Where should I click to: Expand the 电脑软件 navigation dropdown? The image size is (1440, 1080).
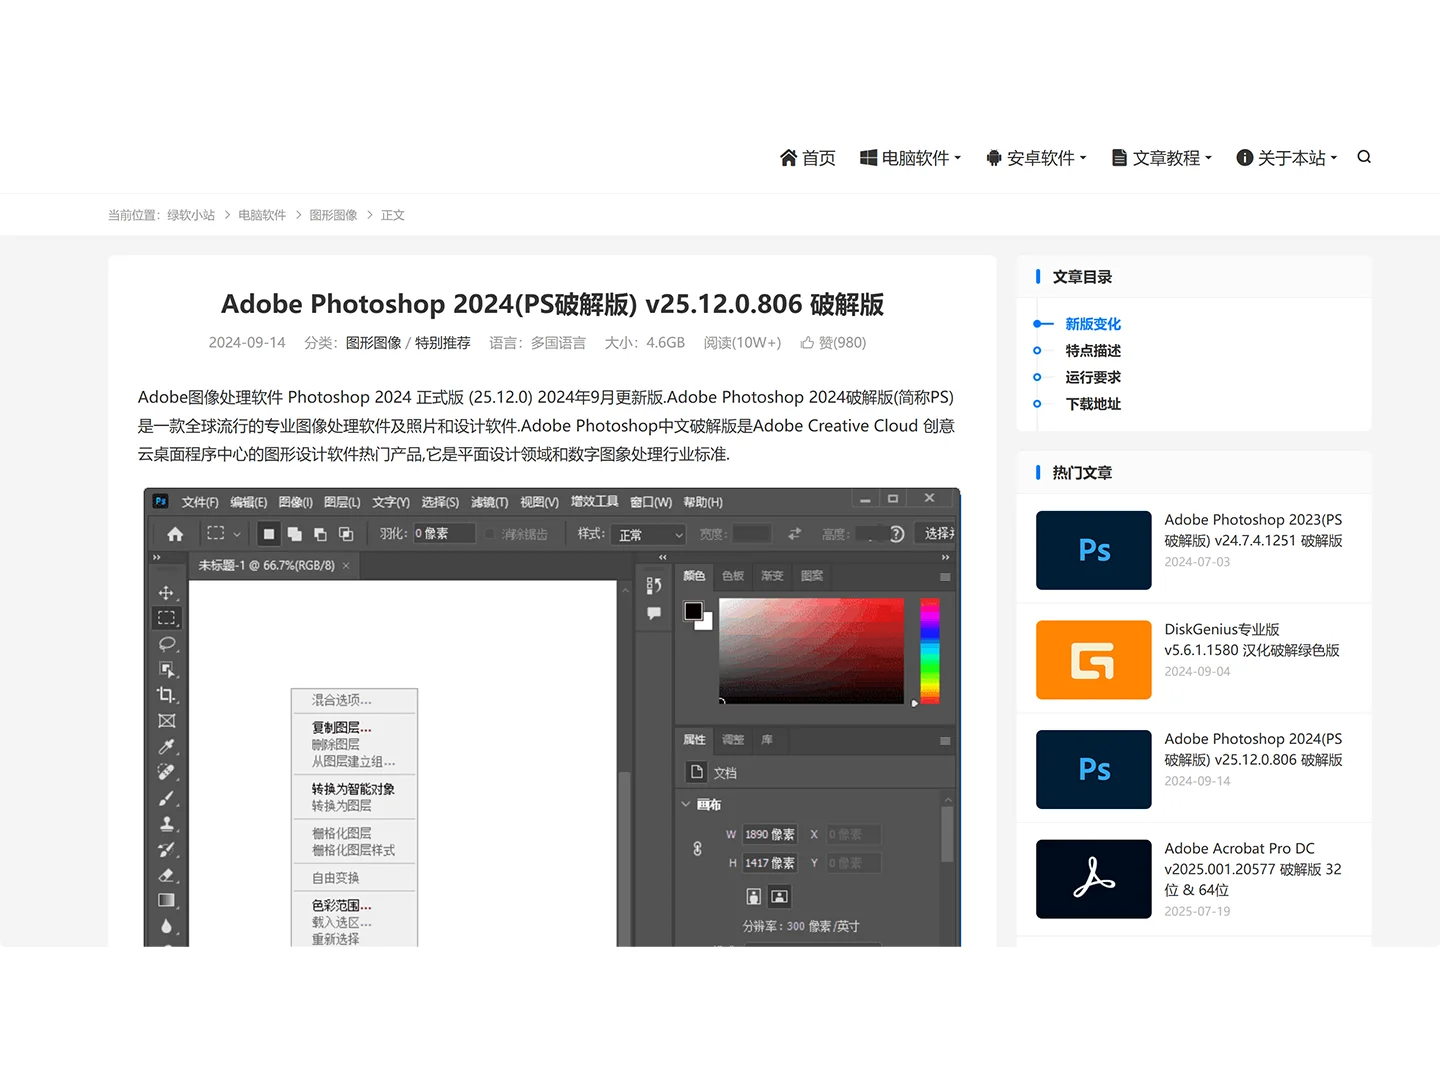(x=911, y=158)
